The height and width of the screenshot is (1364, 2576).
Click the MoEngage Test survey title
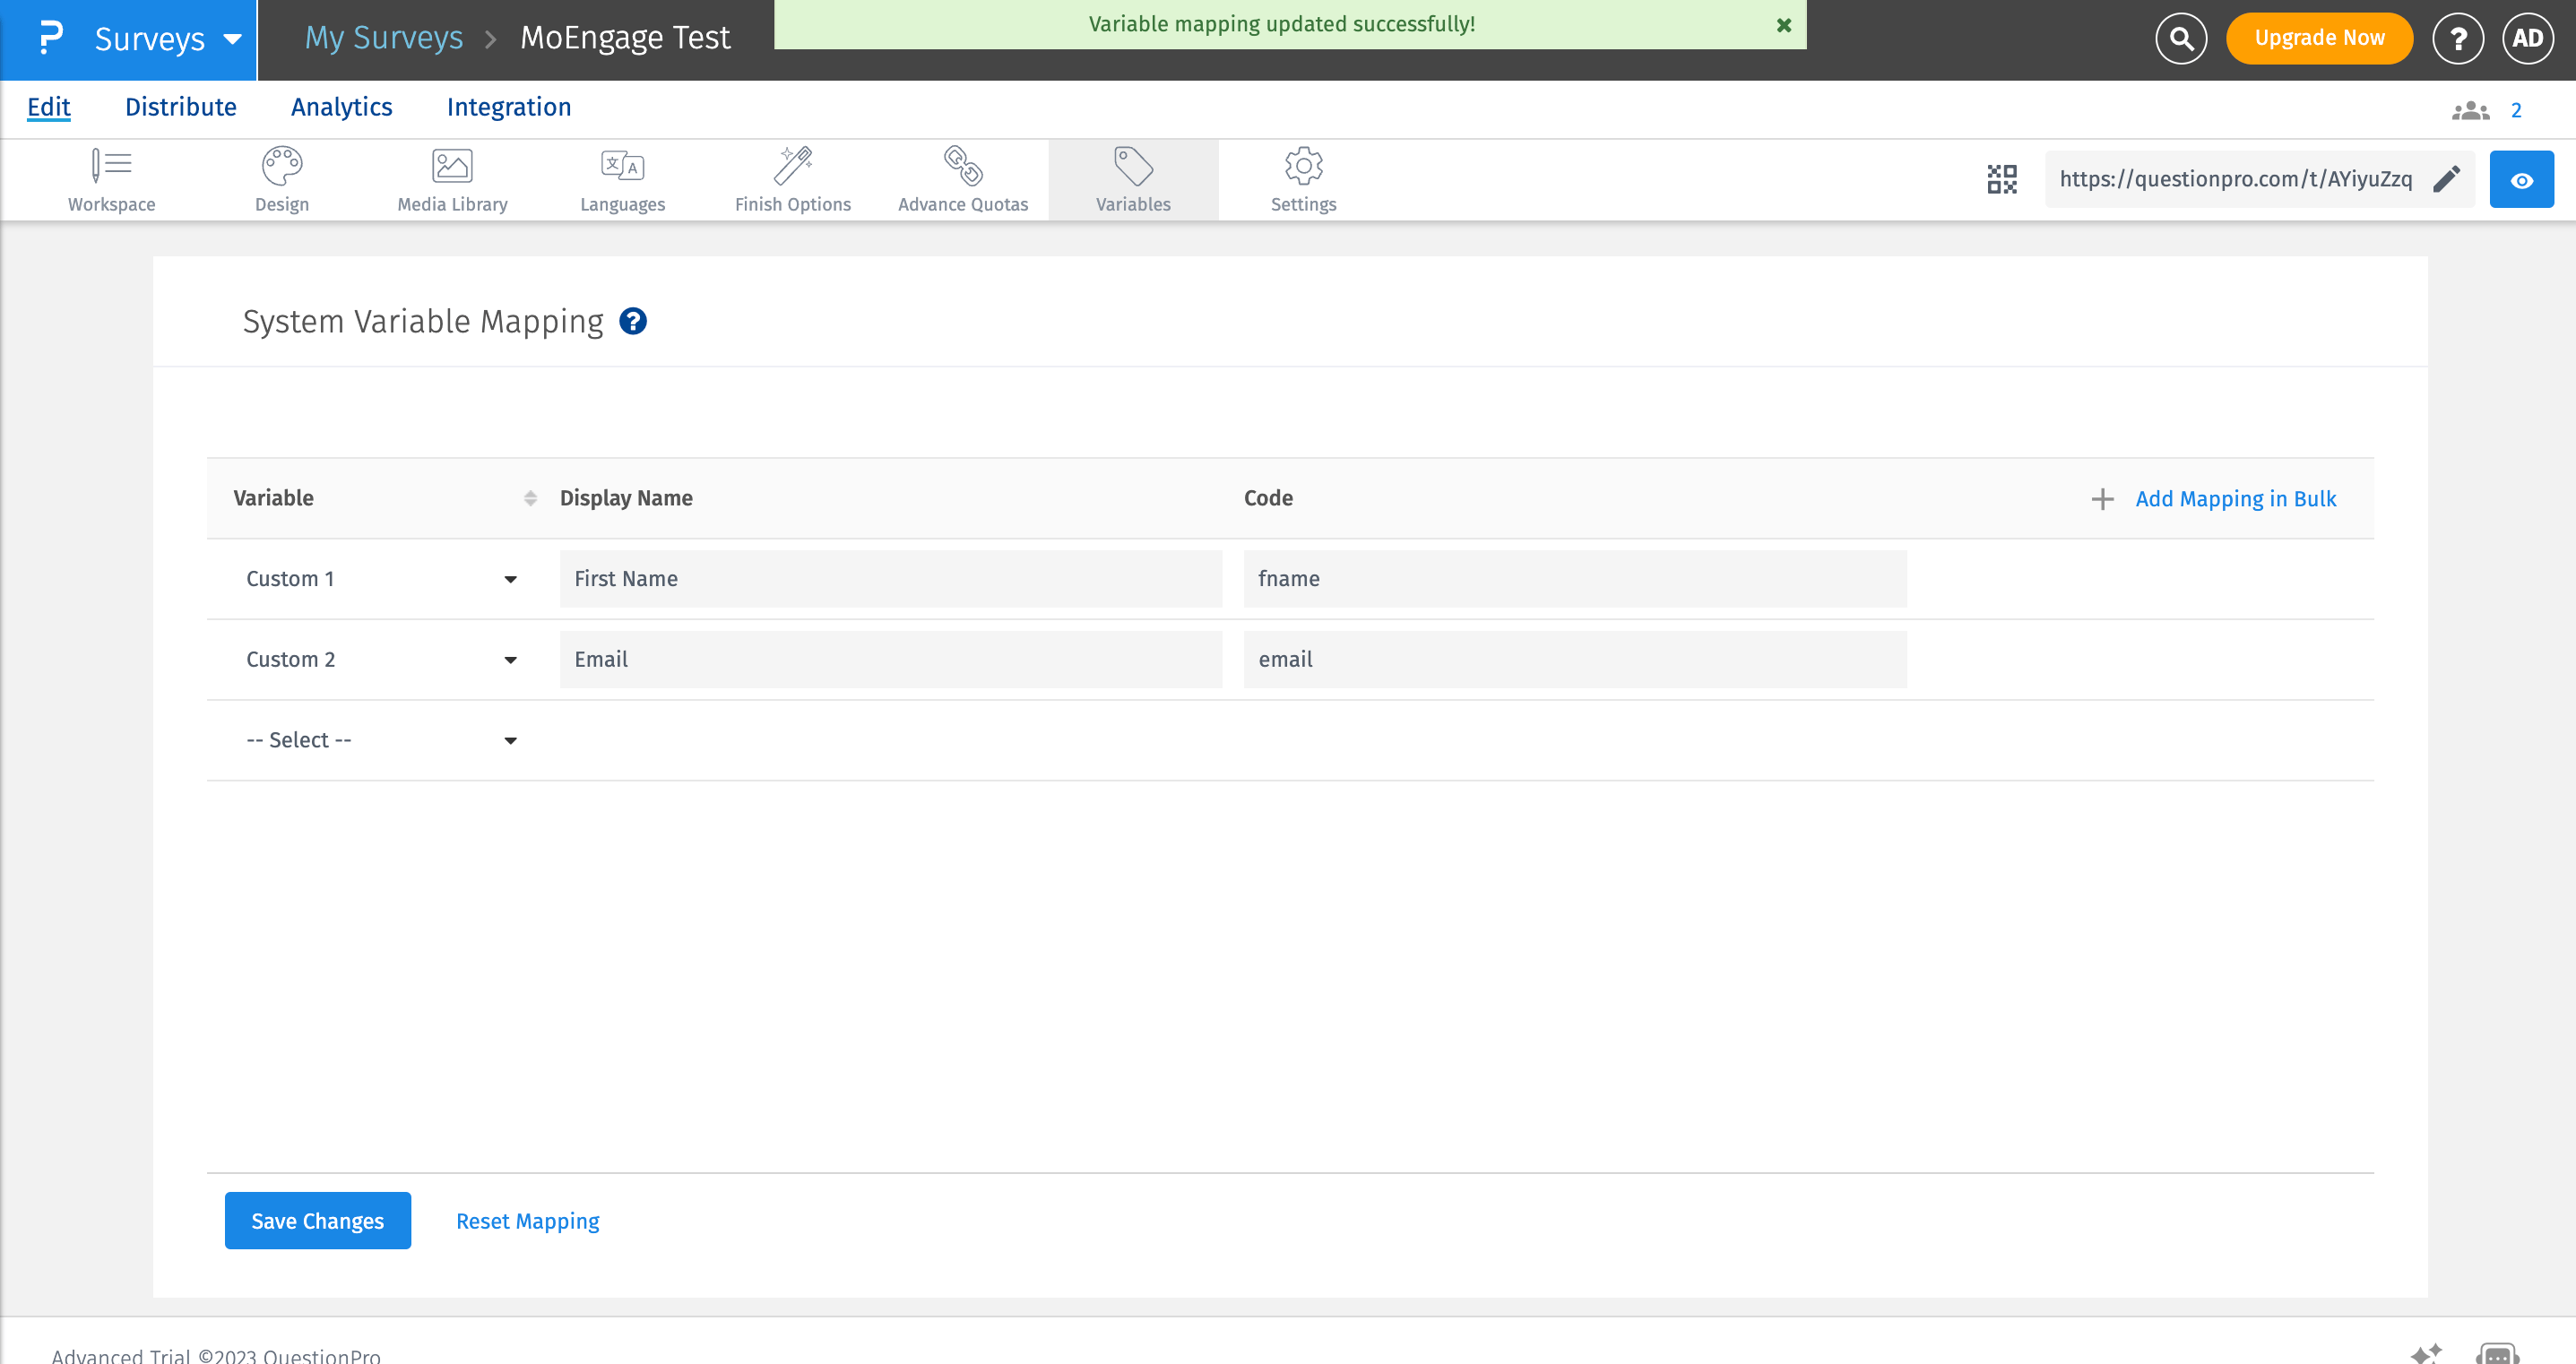pyautogui.click(x=625, y=38)
